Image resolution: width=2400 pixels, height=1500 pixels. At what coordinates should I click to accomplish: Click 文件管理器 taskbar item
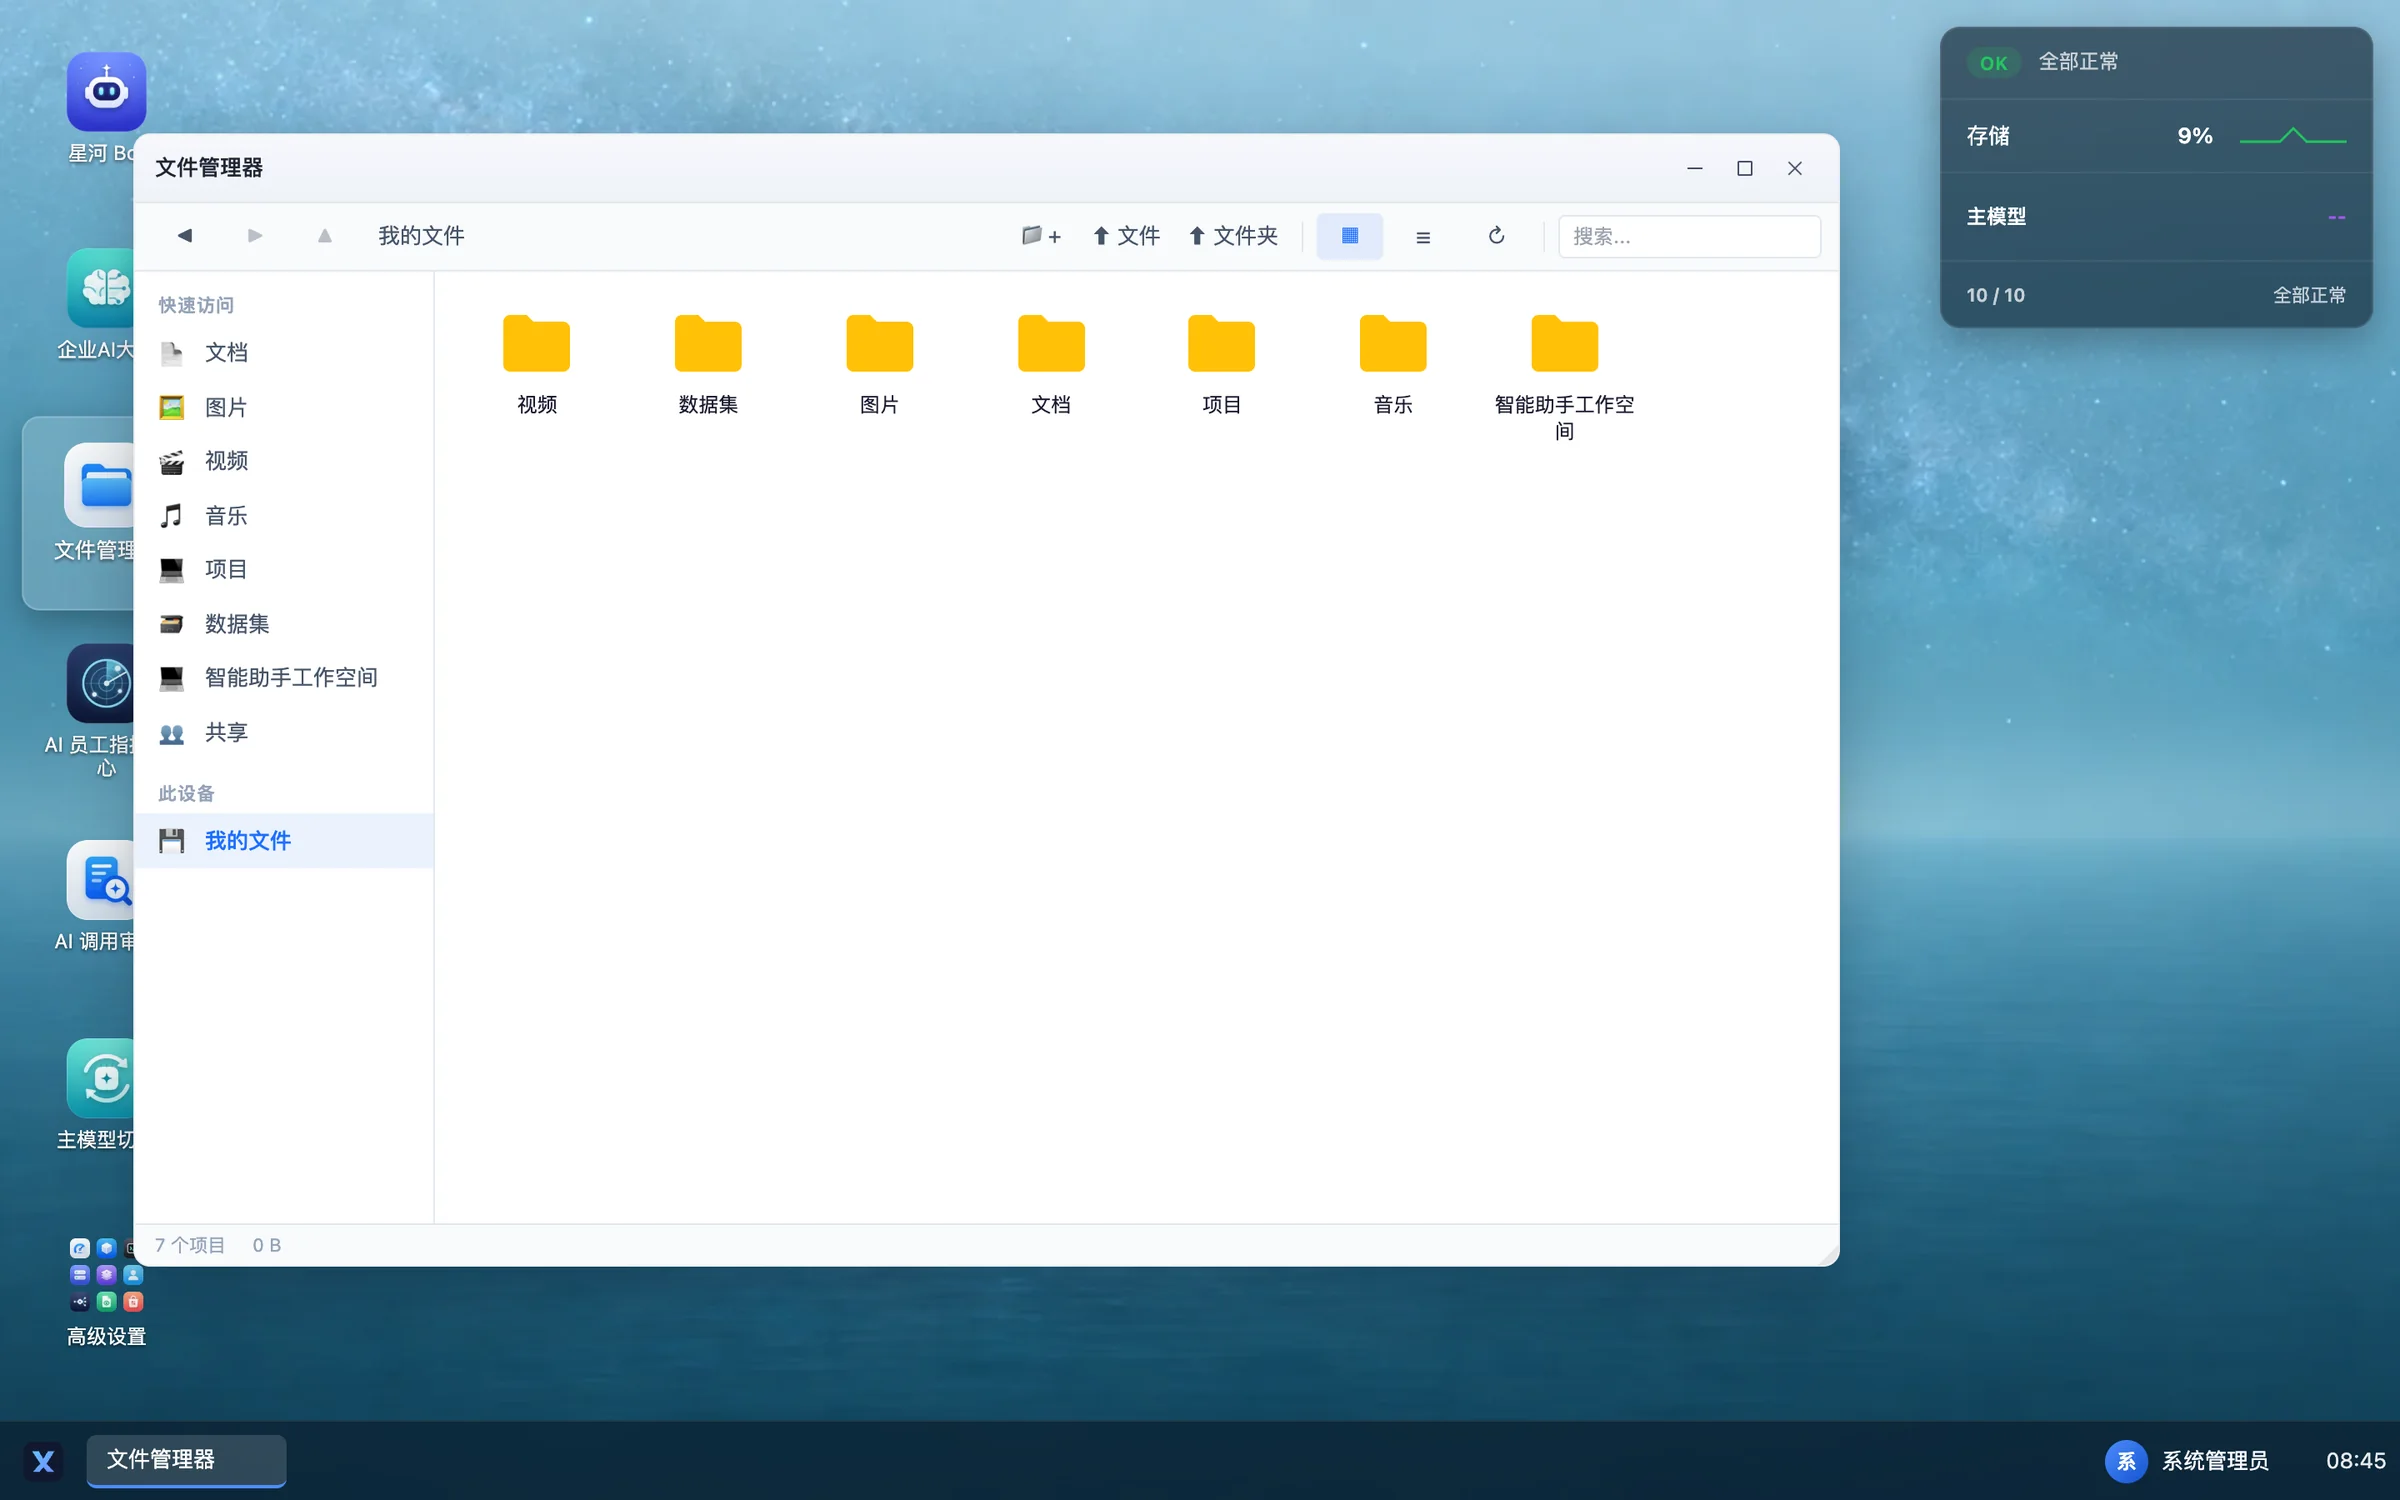186,1460
